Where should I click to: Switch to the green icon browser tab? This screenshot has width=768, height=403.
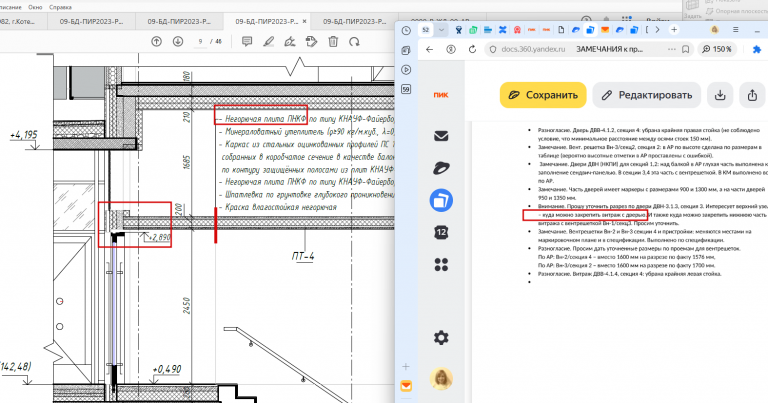pos(473,30)
